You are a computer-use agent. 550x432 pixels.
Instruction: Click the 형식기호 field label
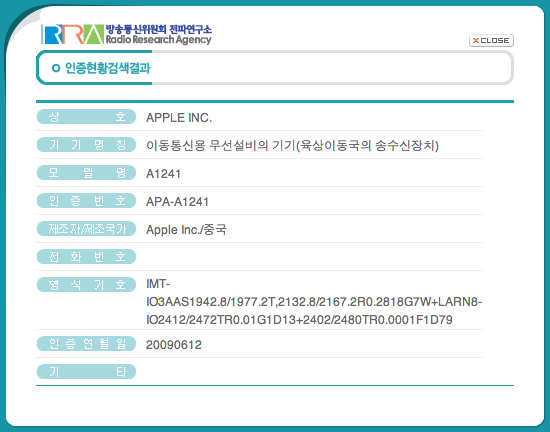click(x=86, y=284)
